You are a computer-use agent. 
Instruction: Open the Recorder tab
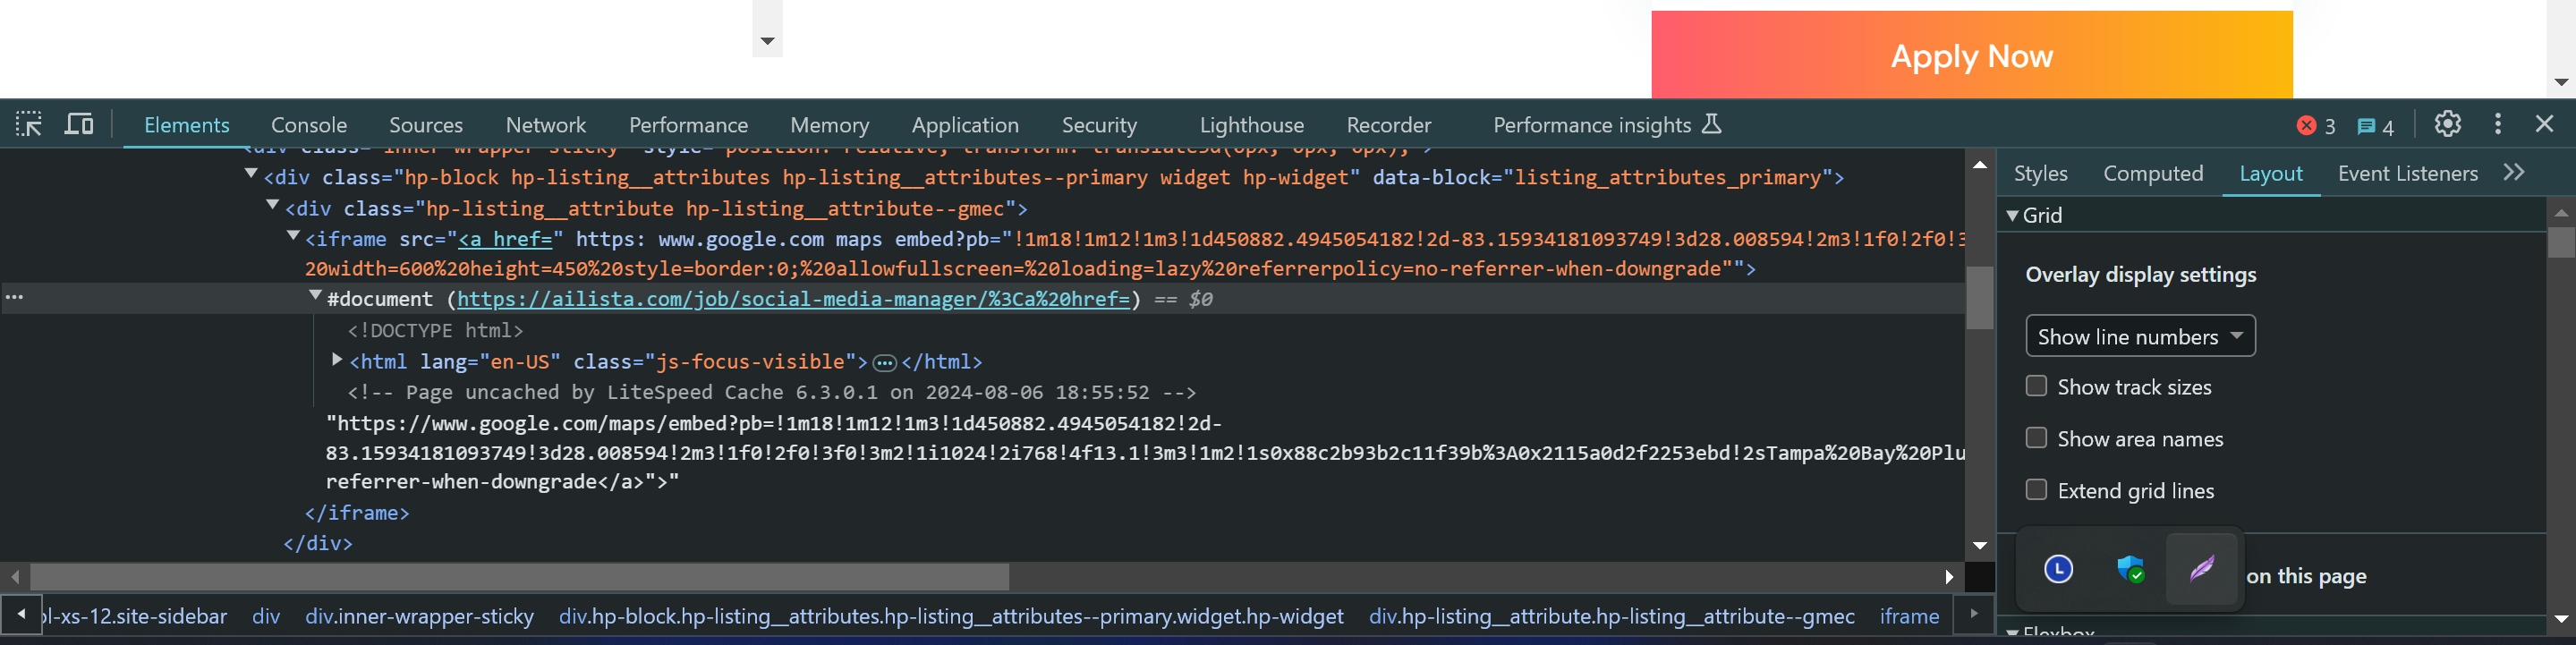coord(1389,125)
